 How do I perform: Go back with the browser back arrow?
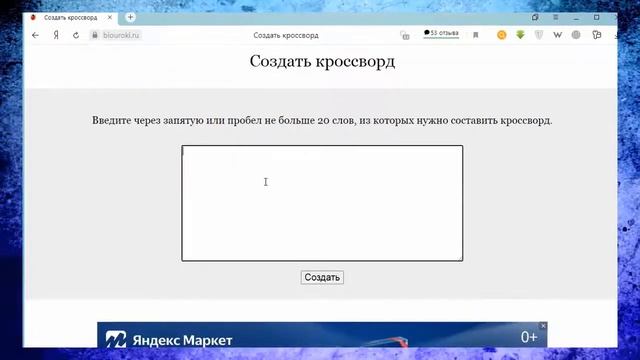tap(36, 36)
